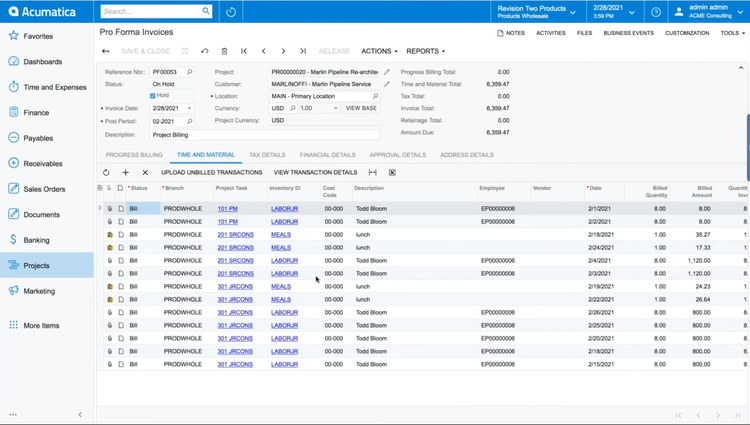This screenshot has height=425, width=750.
Task: Expand the Reports dropdown menu
Action: [x=425, y=51]
